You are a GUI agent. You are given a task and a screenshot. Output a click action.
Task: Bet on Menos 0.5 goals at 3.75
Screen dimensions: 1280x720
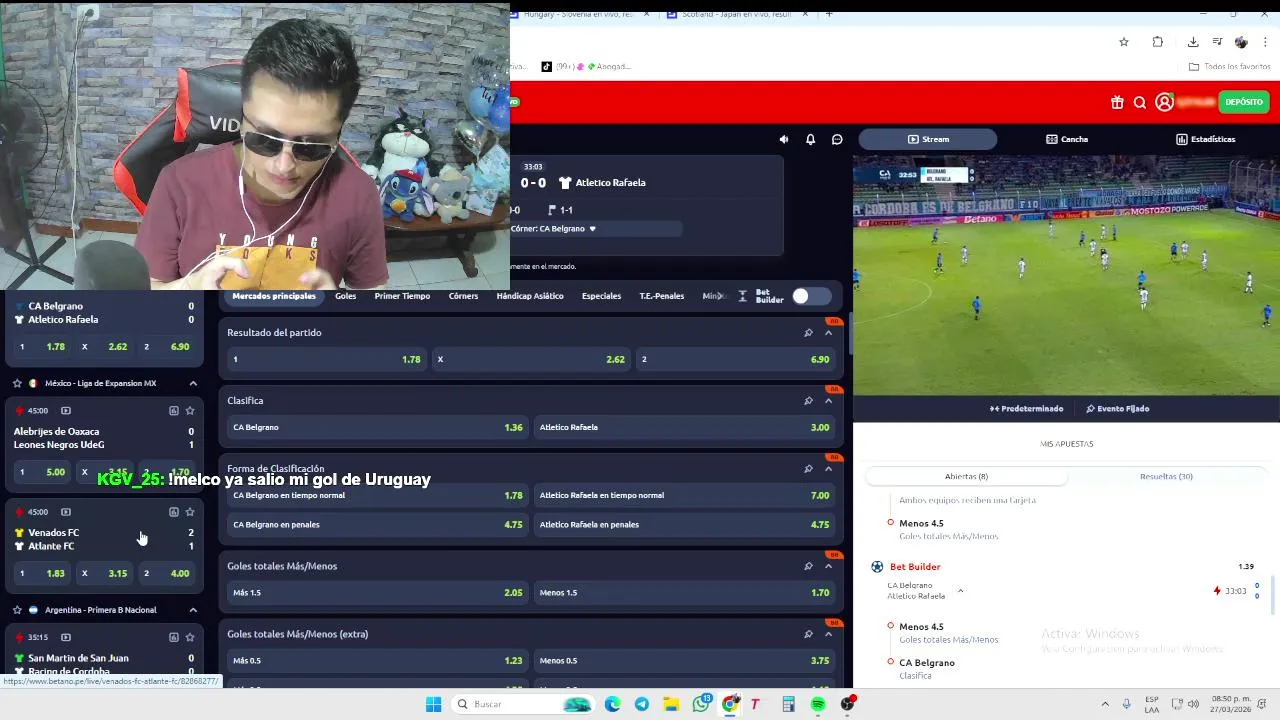point(684,660)
